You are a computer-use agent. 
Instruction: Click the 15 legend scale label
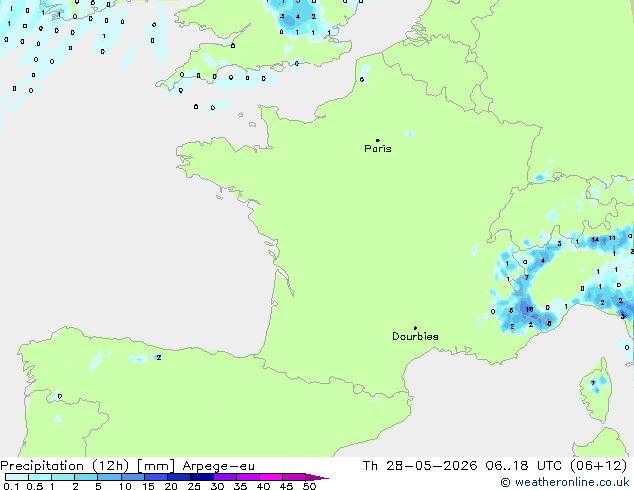[x=148, y=486]
